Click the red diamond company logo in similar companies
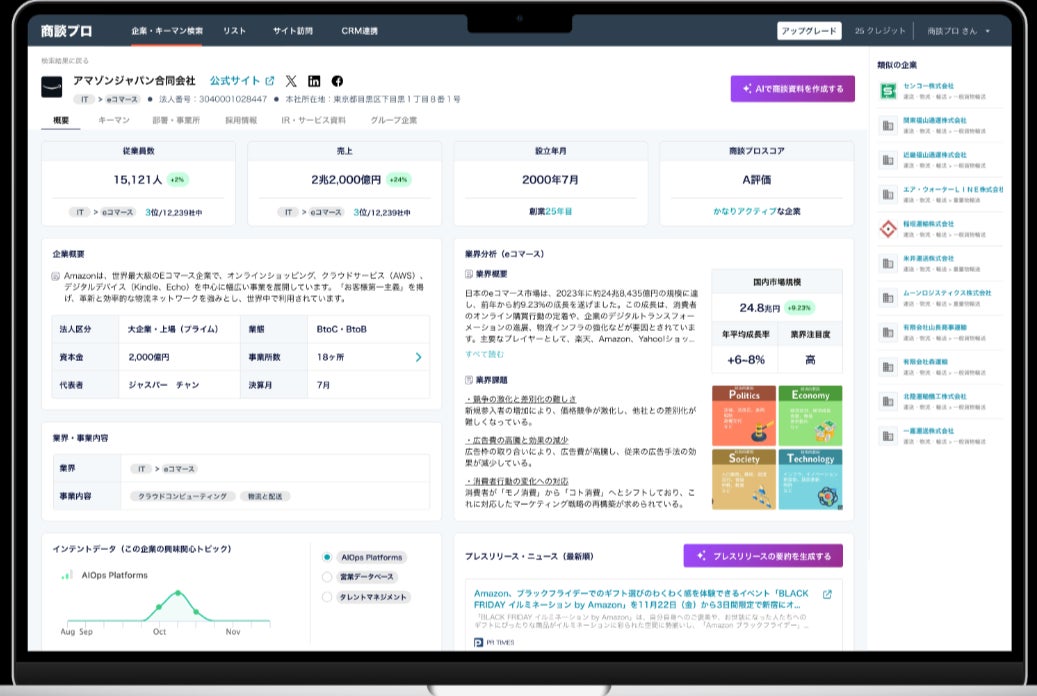1037x696 pixels. point(888,229)
